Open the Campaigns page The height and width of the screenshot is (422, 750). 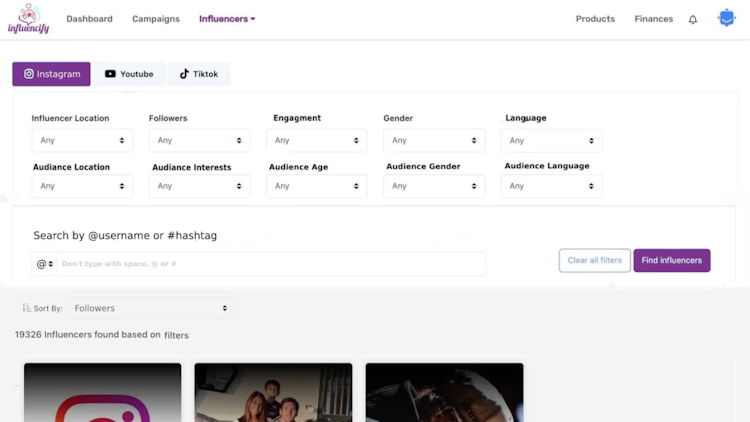click(156, 19)
